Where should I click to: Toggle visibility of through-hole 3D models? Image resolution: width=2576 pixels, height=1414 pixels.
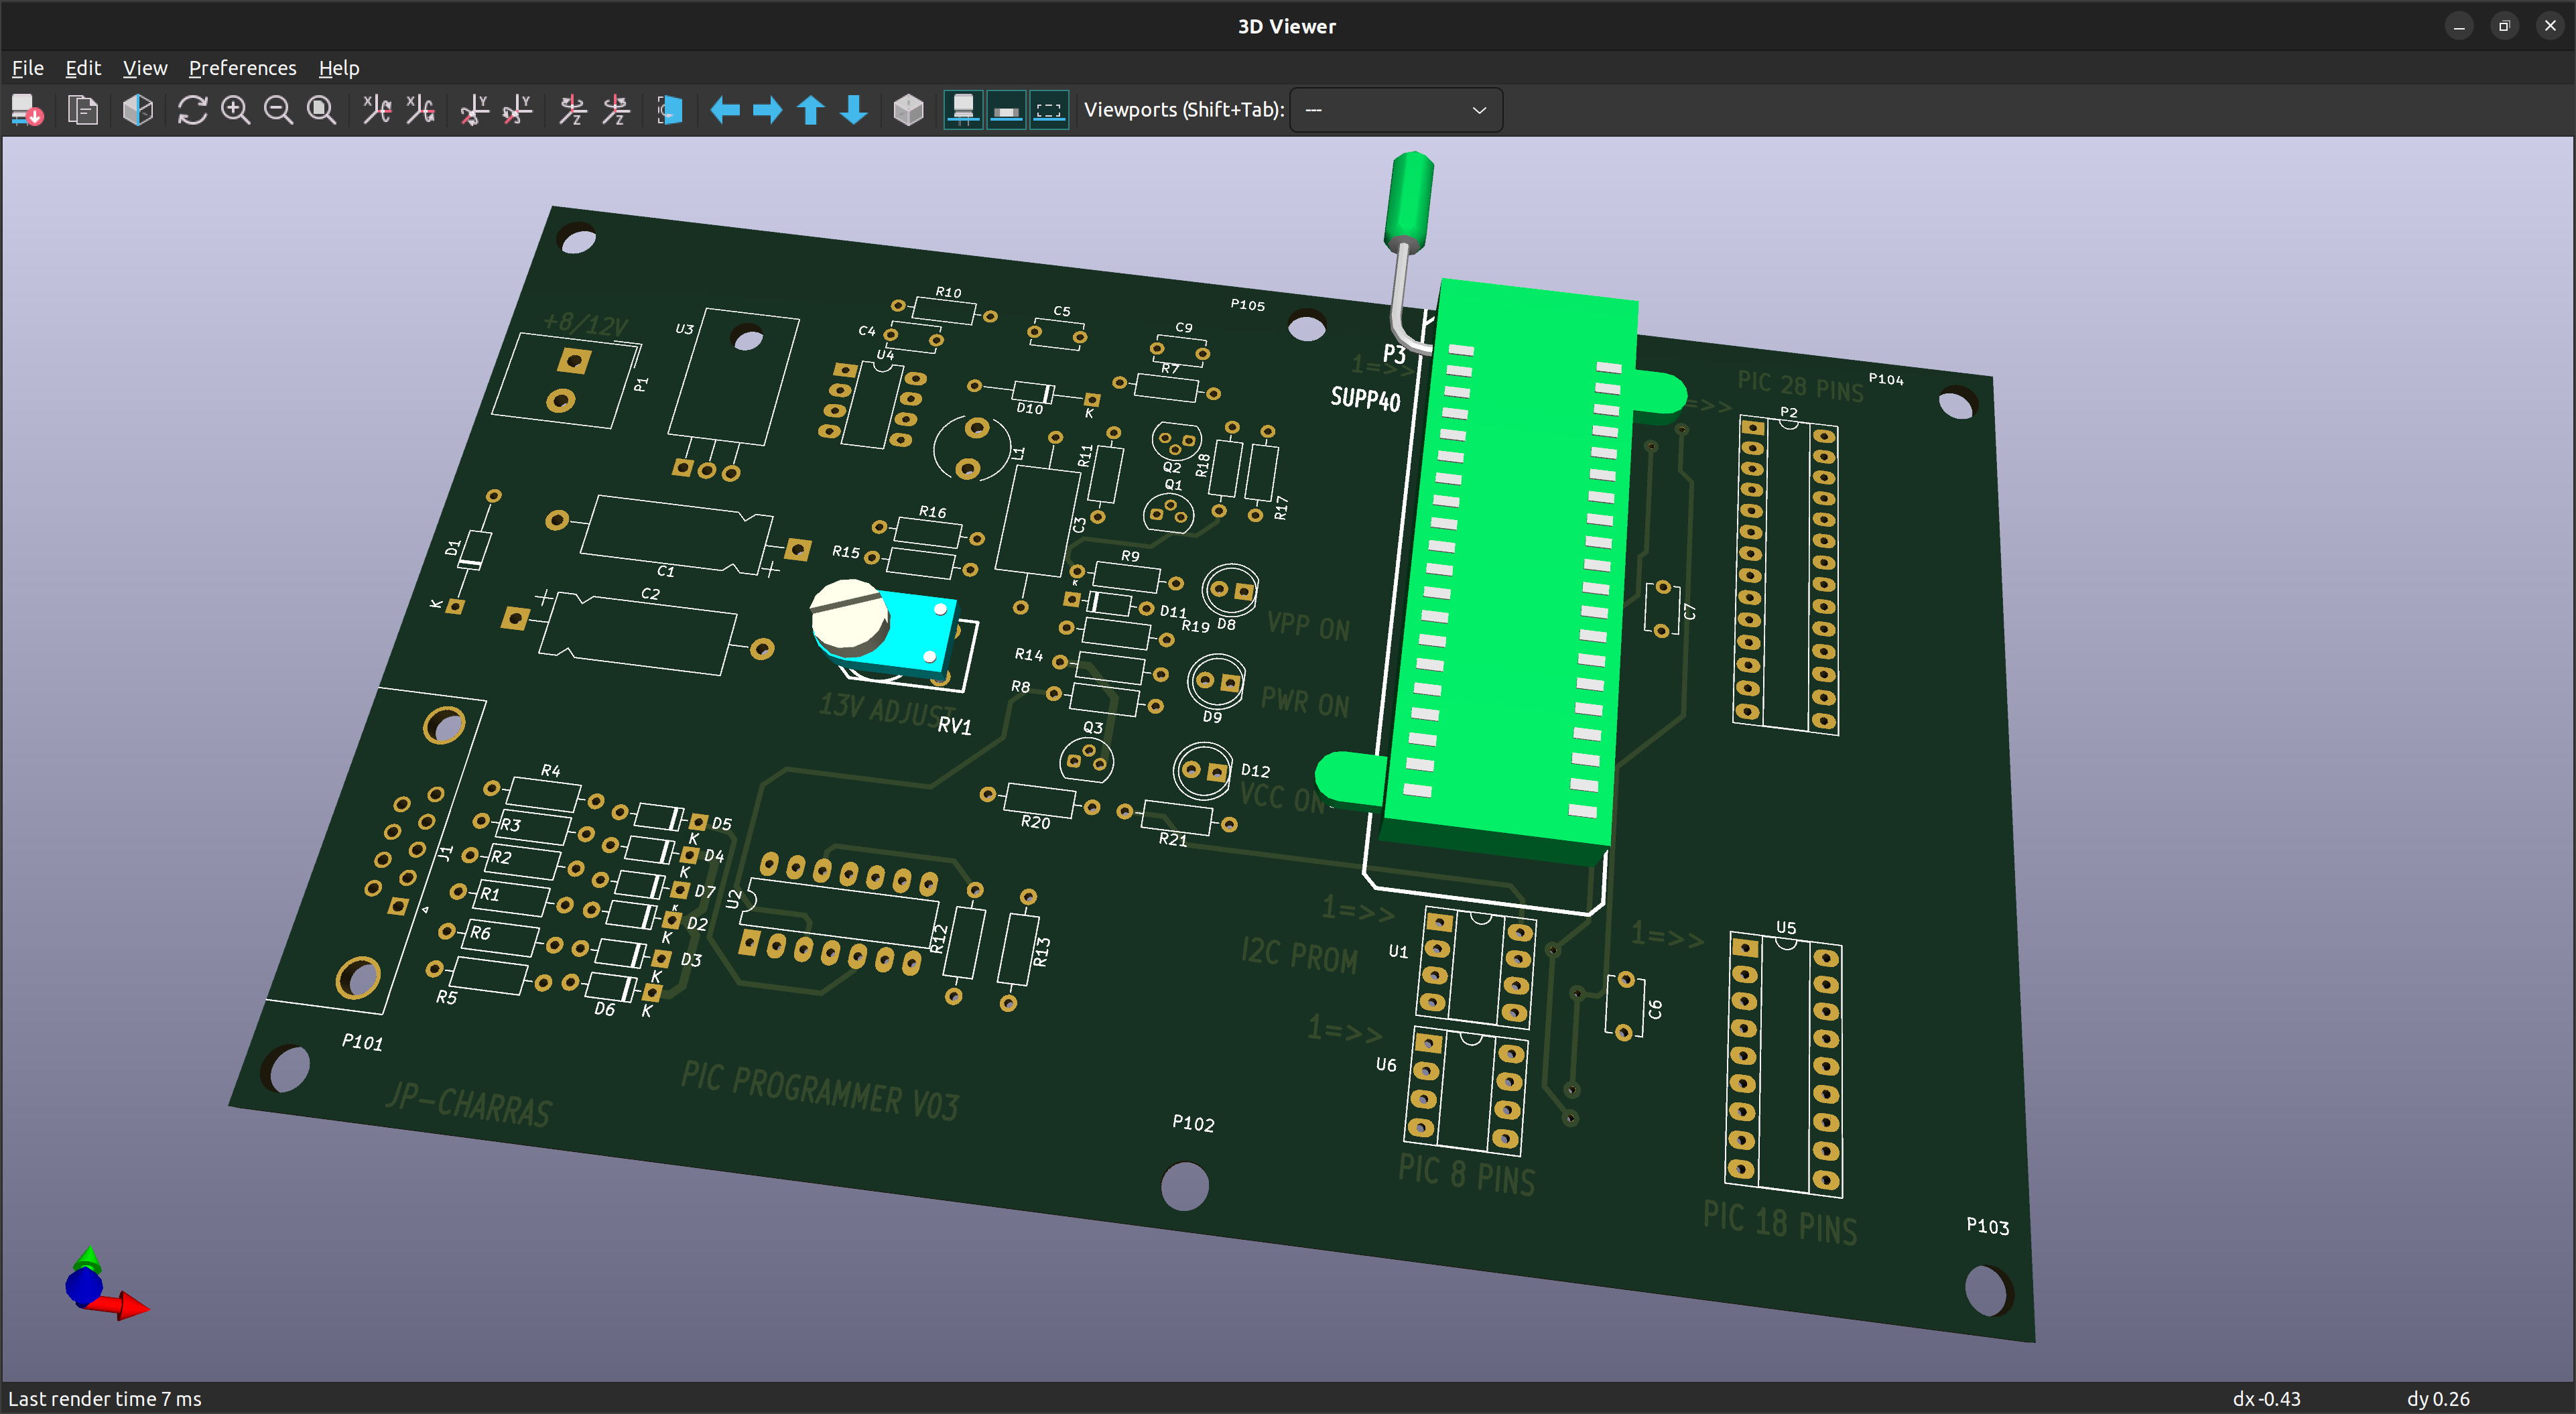(x=963, y=110)
